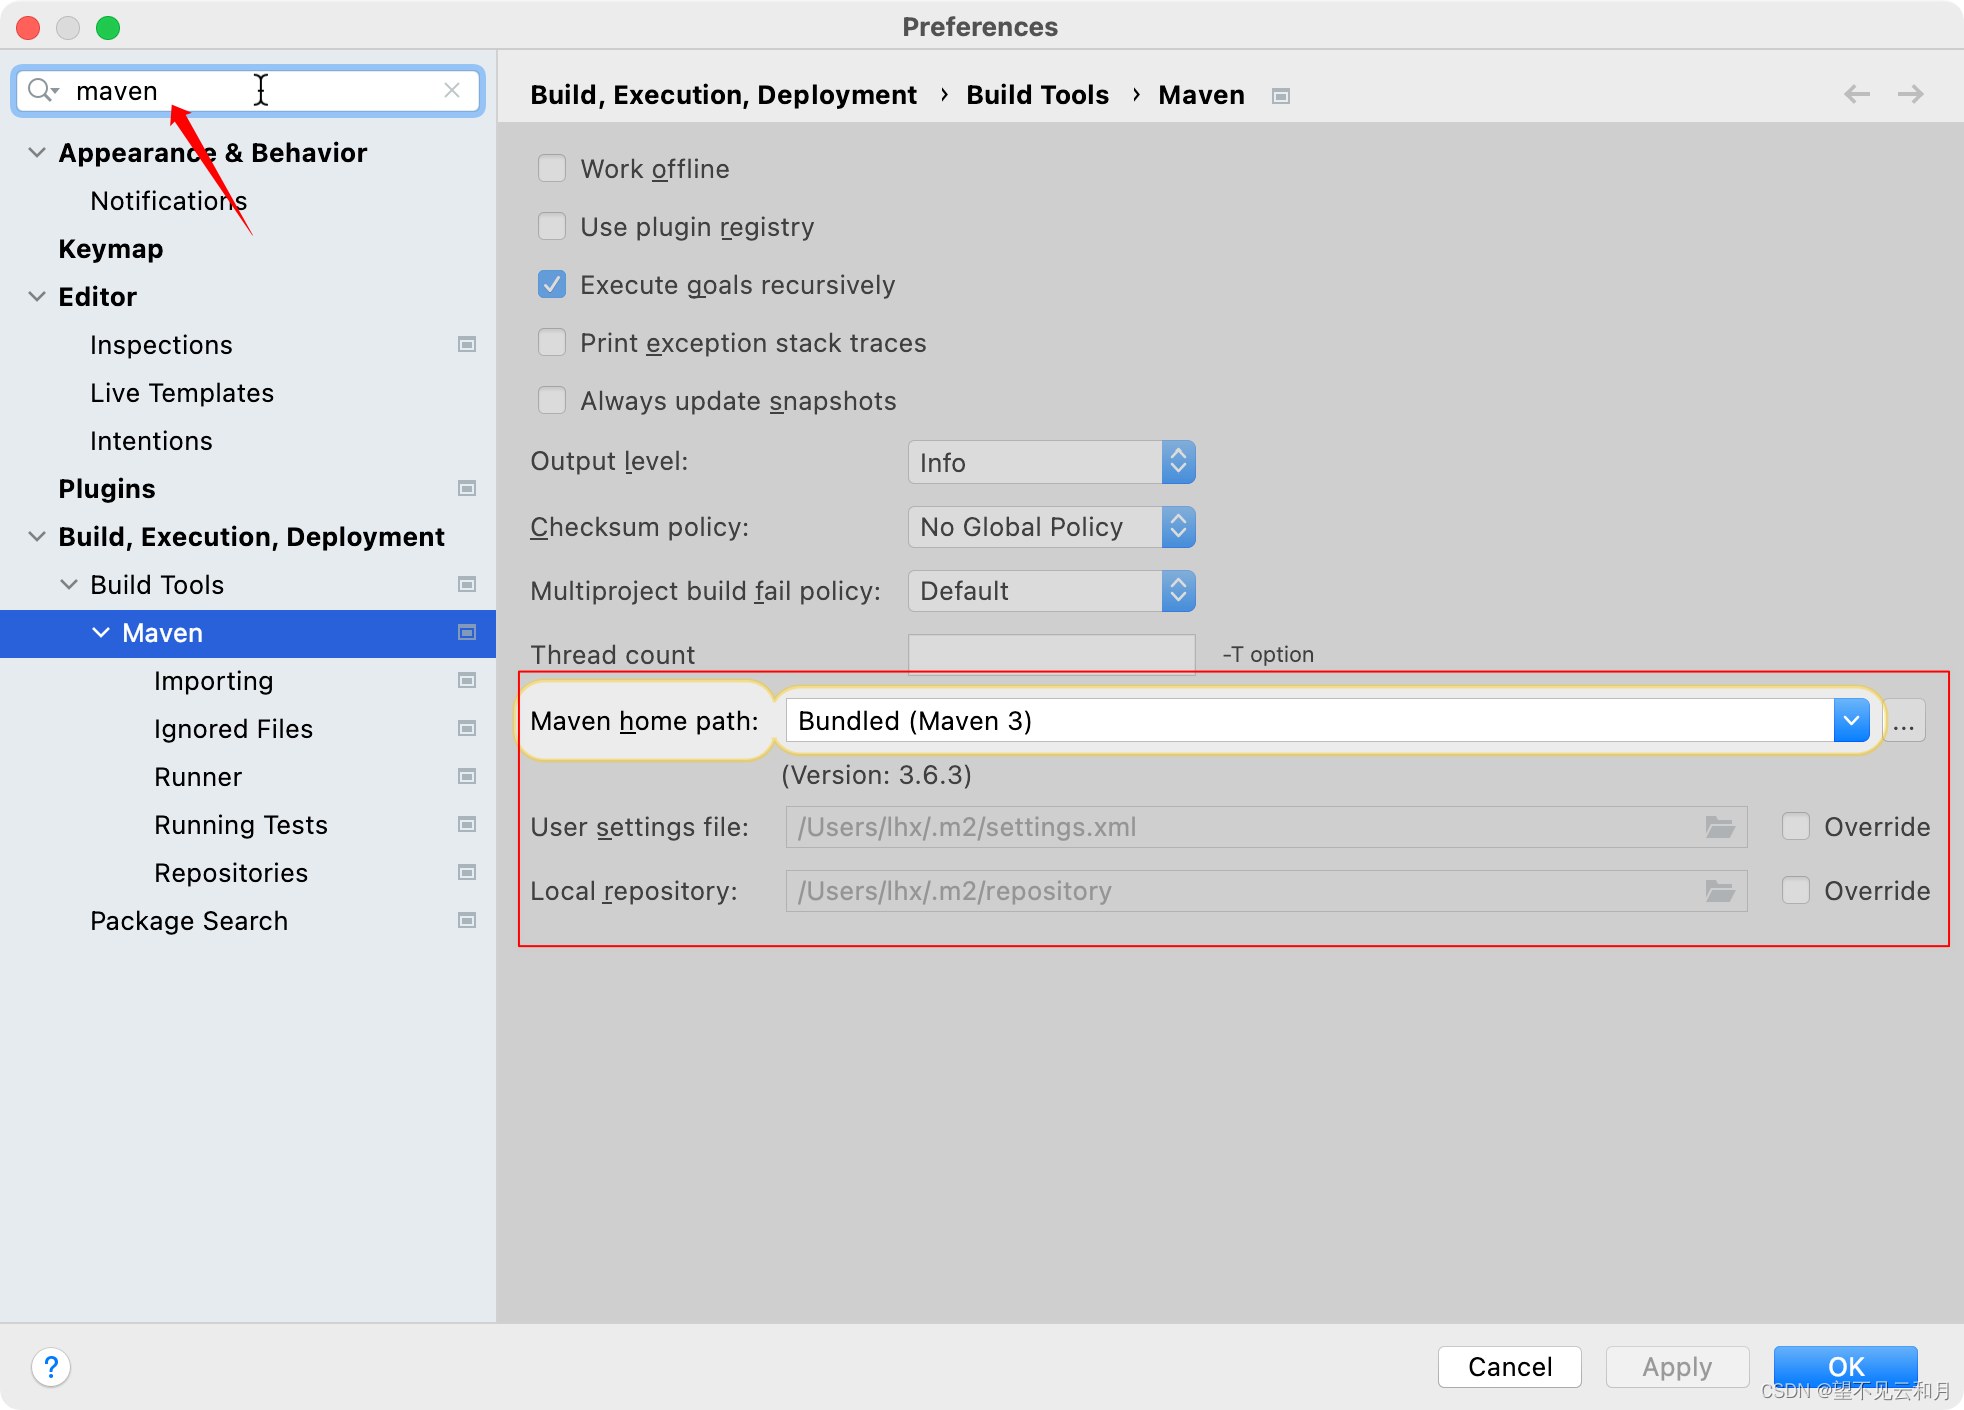
Task: Open Maven Ignored Files settings
Action: click(x=233, y=729)
